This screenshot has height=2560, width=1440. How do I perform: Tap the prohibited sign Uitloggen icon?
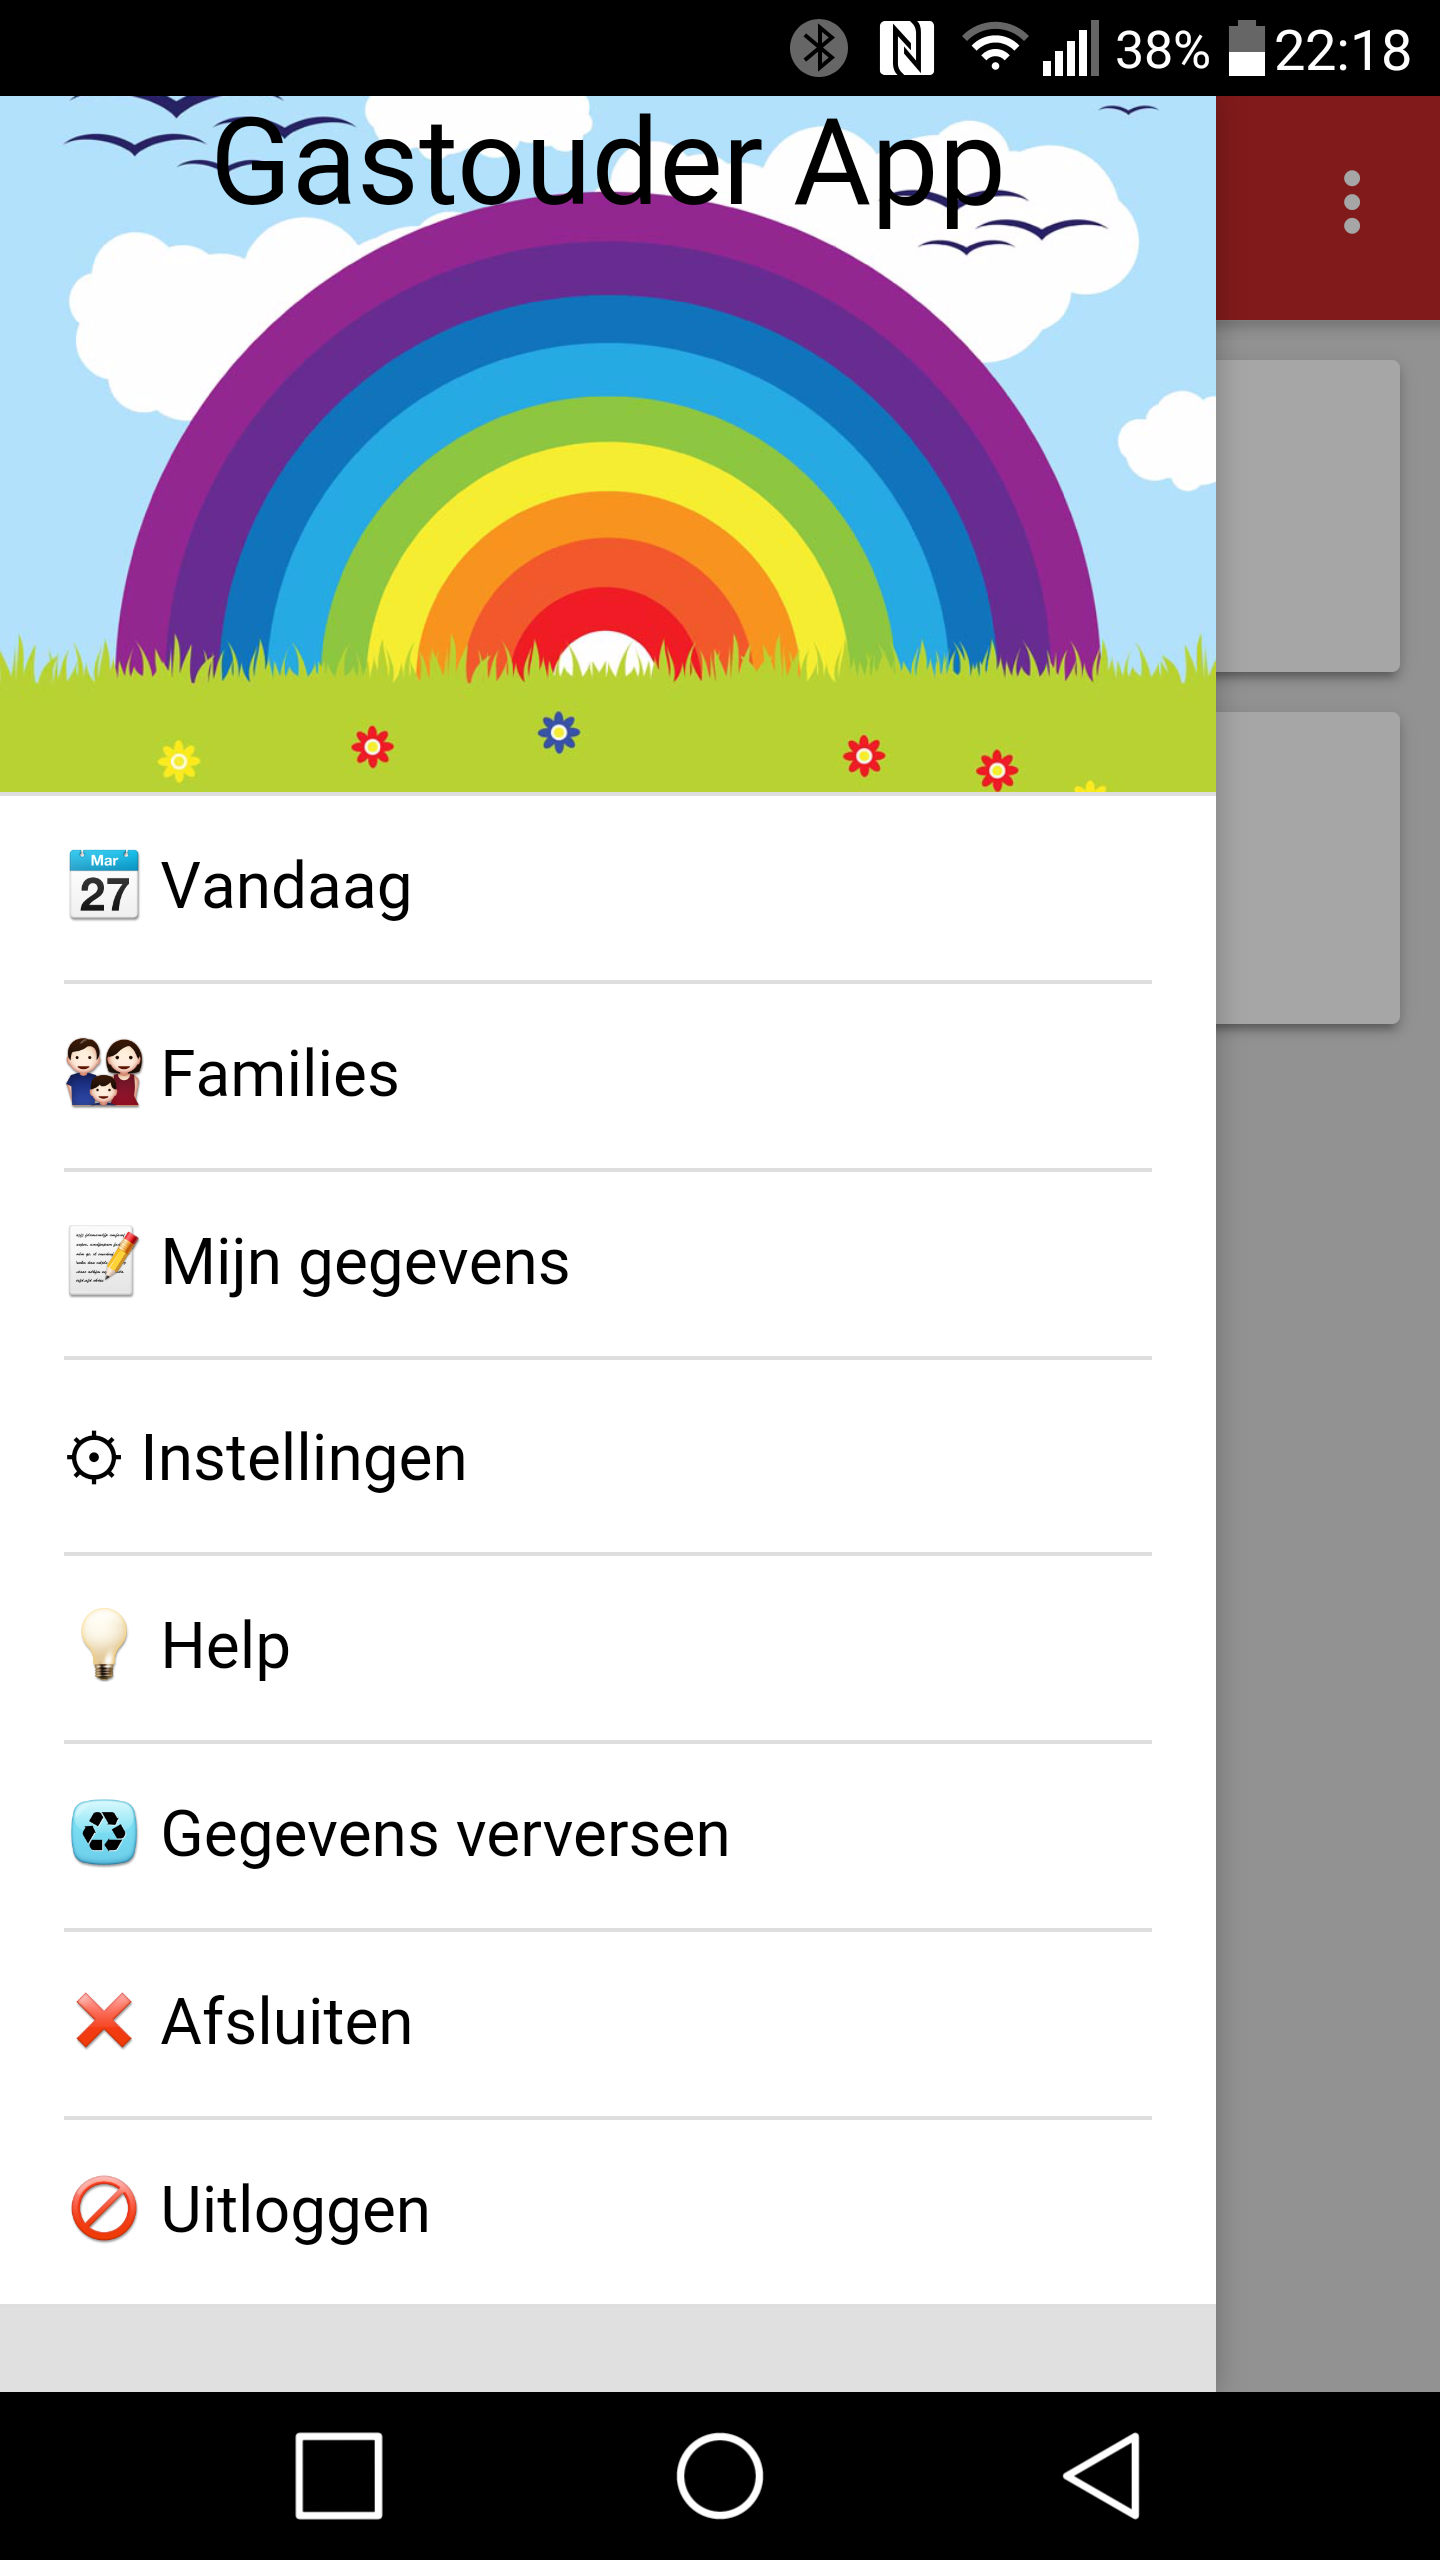click(x=104, y=2210)
